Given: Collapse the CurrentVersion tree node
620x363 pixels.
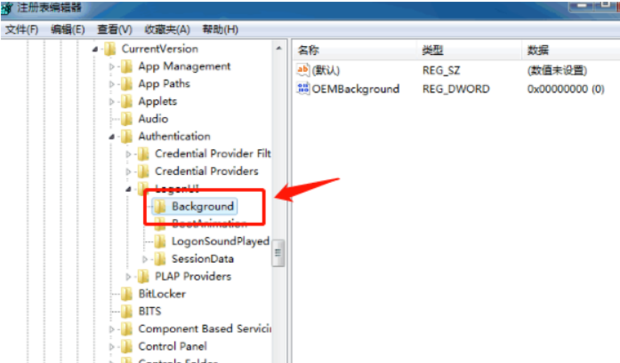Looking at the screenshot, I should (x=95, y=49).
